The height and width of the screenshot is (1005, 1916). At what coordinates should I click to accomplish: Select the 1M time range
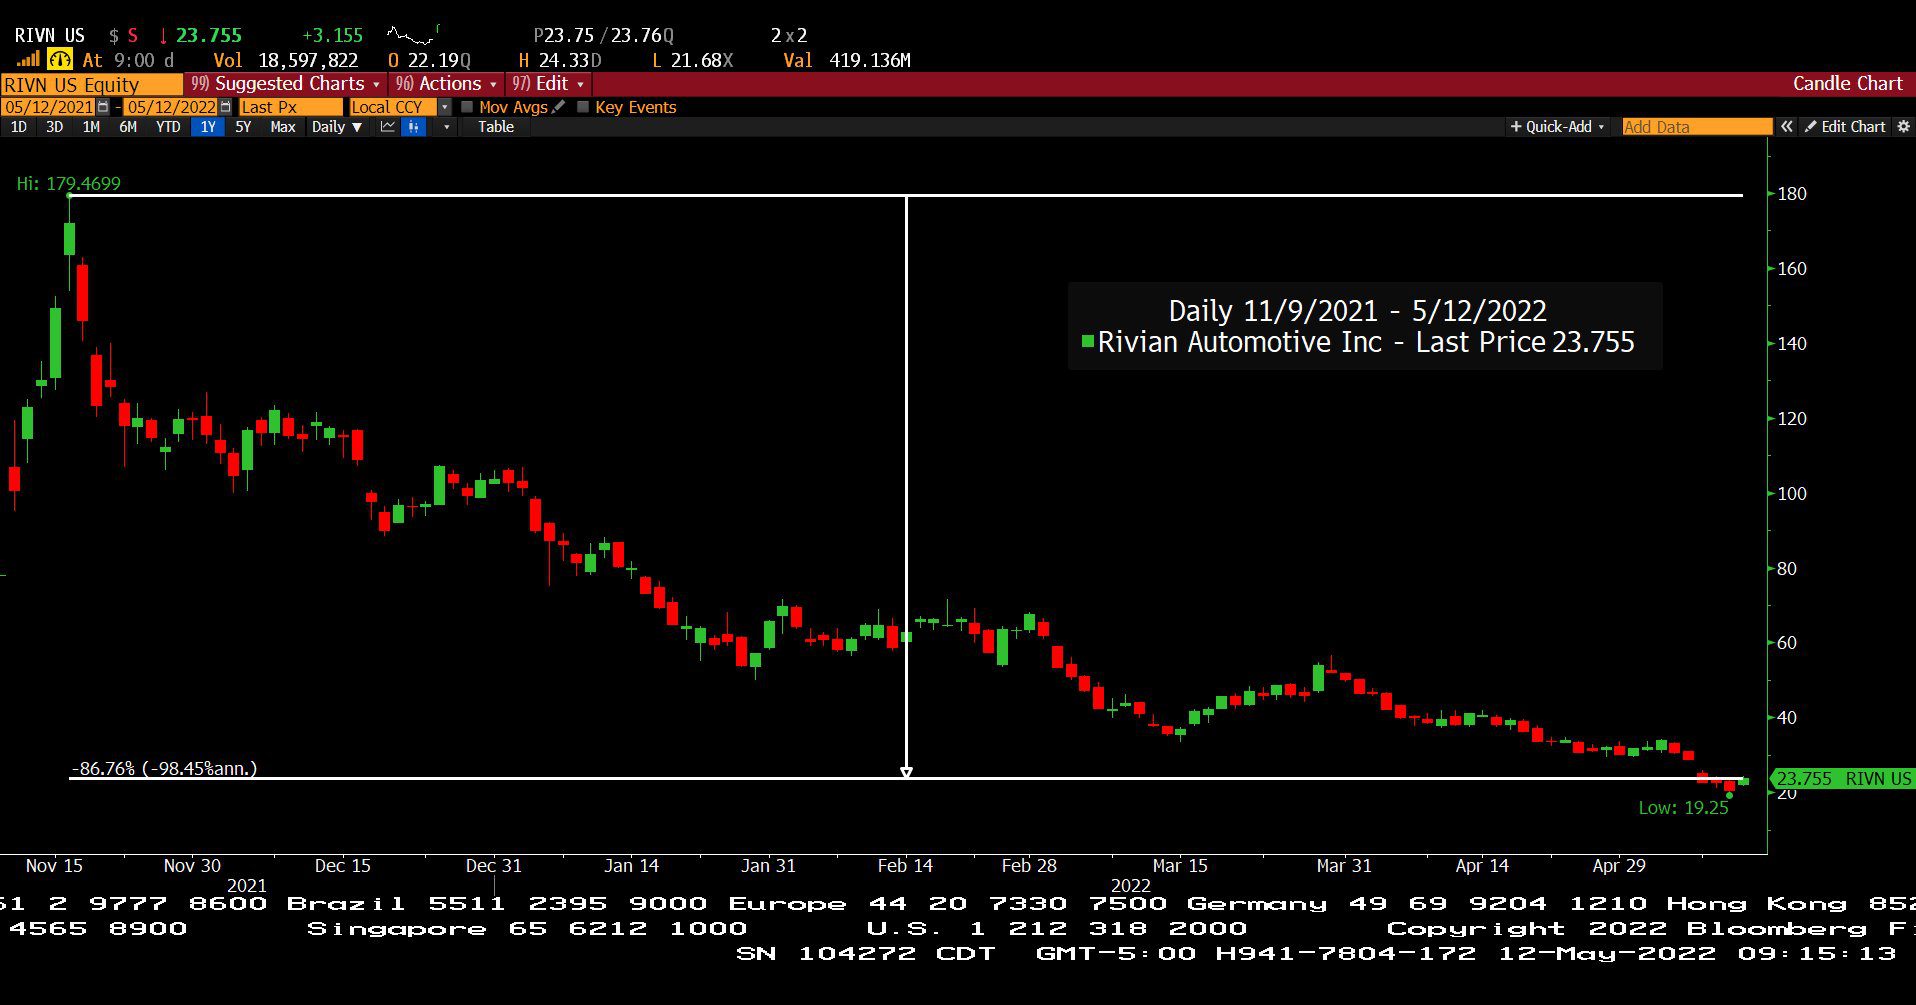tap(91, 127)
